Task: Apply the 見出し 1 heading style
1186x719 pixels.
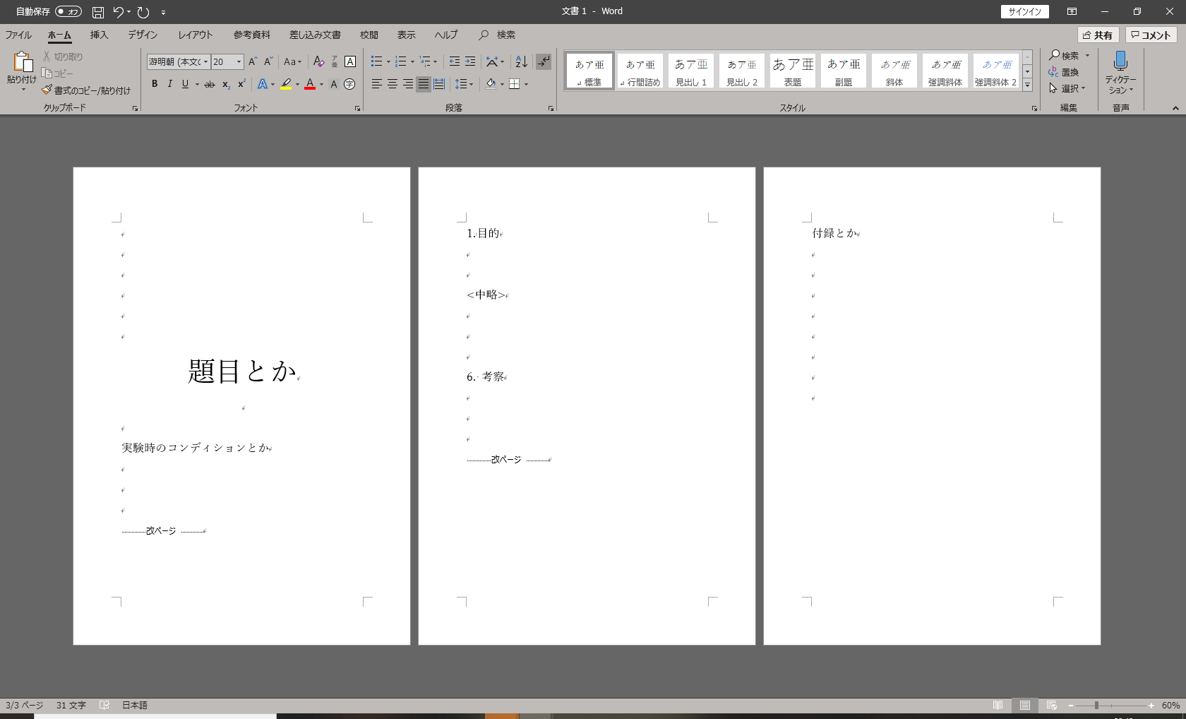Action: click(x=691, y=71)
